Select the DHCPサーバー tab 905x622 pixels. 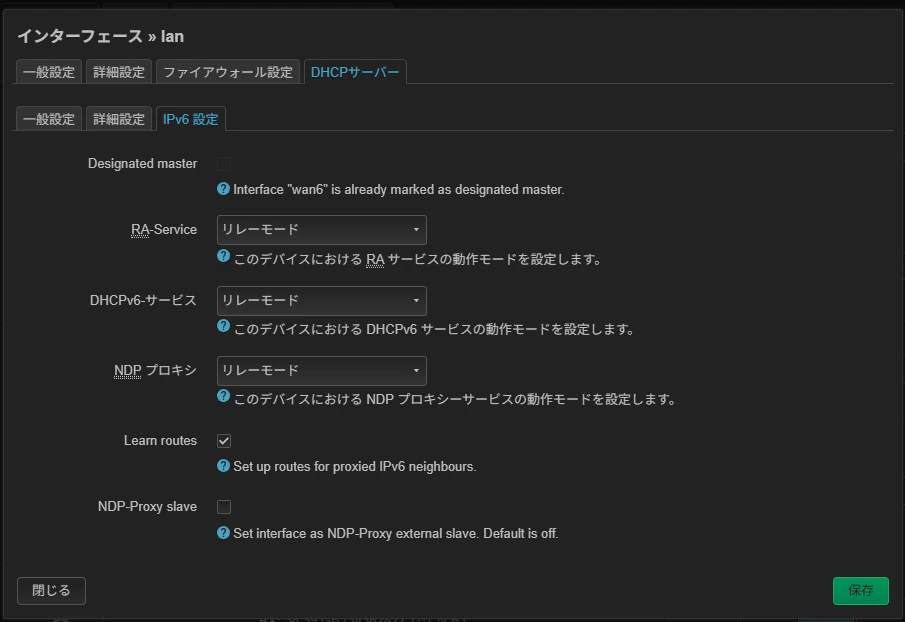[355, 72]
